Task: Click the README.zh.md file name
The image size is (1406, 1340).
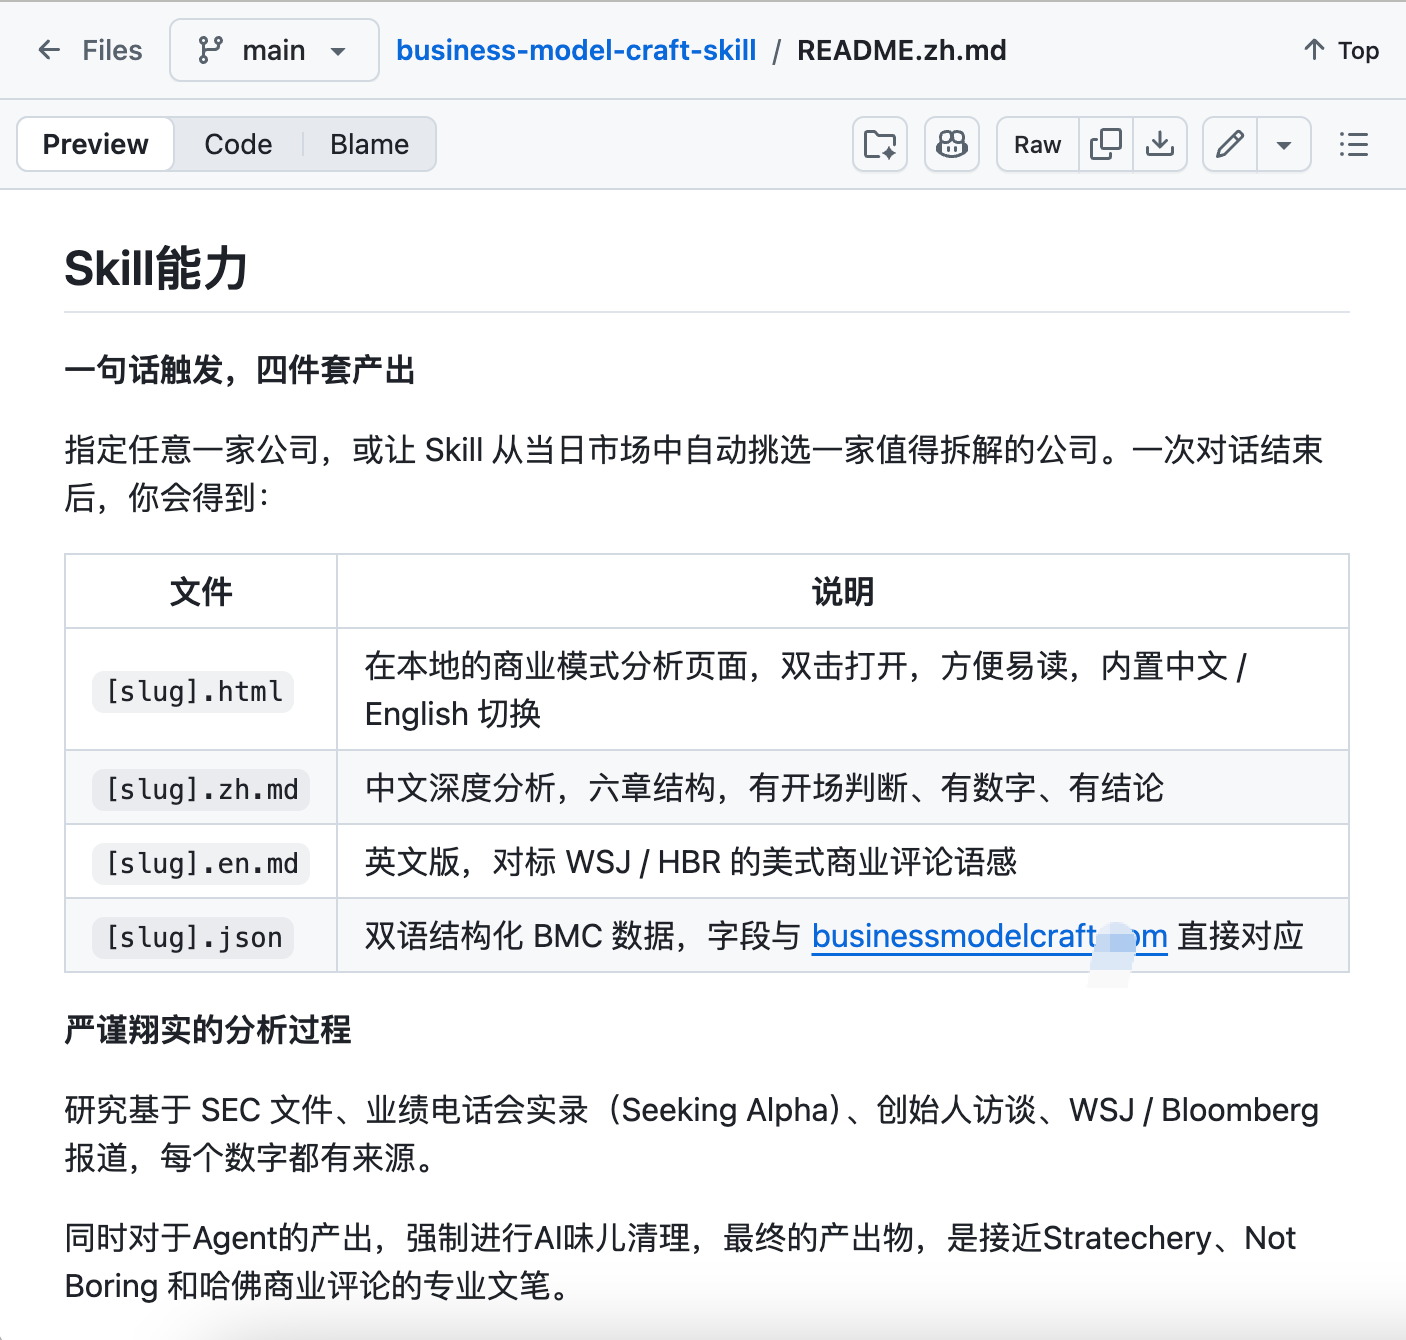Action: point(901,50)
